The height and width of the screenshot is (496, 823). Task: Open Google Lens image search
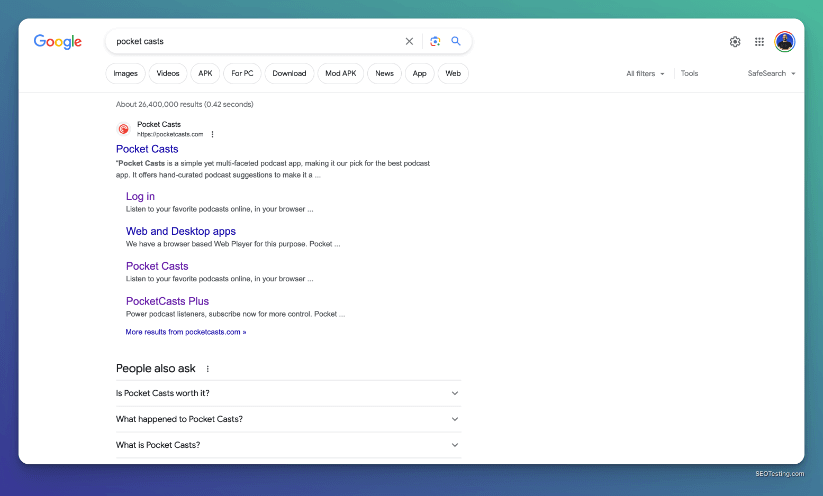(435, 41)
